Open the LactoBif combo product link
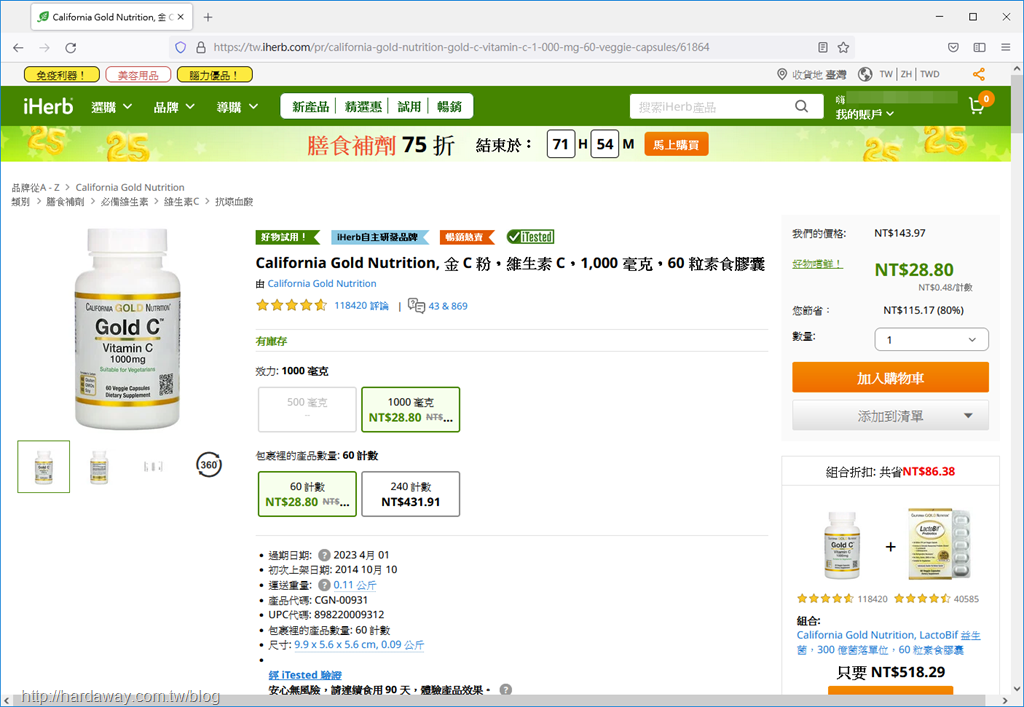The height and width of the screenshot is (707, 1024). pos(888,642)
